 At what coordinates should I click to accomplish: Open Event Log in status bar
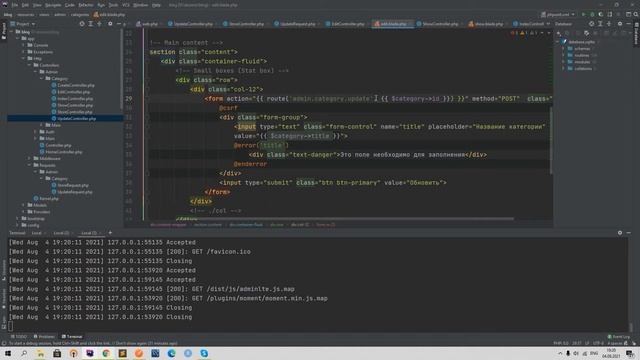[619, 337]
